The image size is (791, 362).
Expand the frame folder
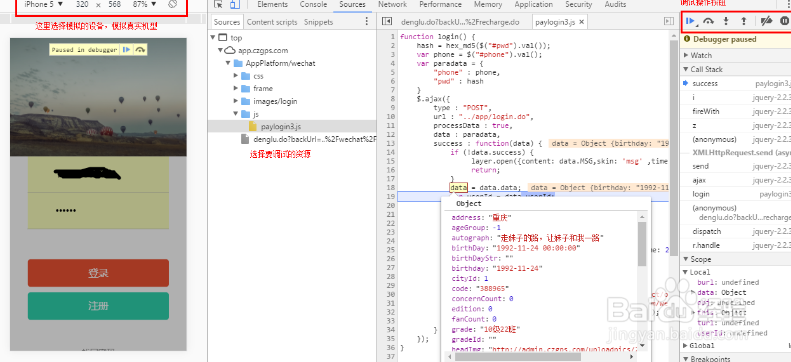pos(236,88)
